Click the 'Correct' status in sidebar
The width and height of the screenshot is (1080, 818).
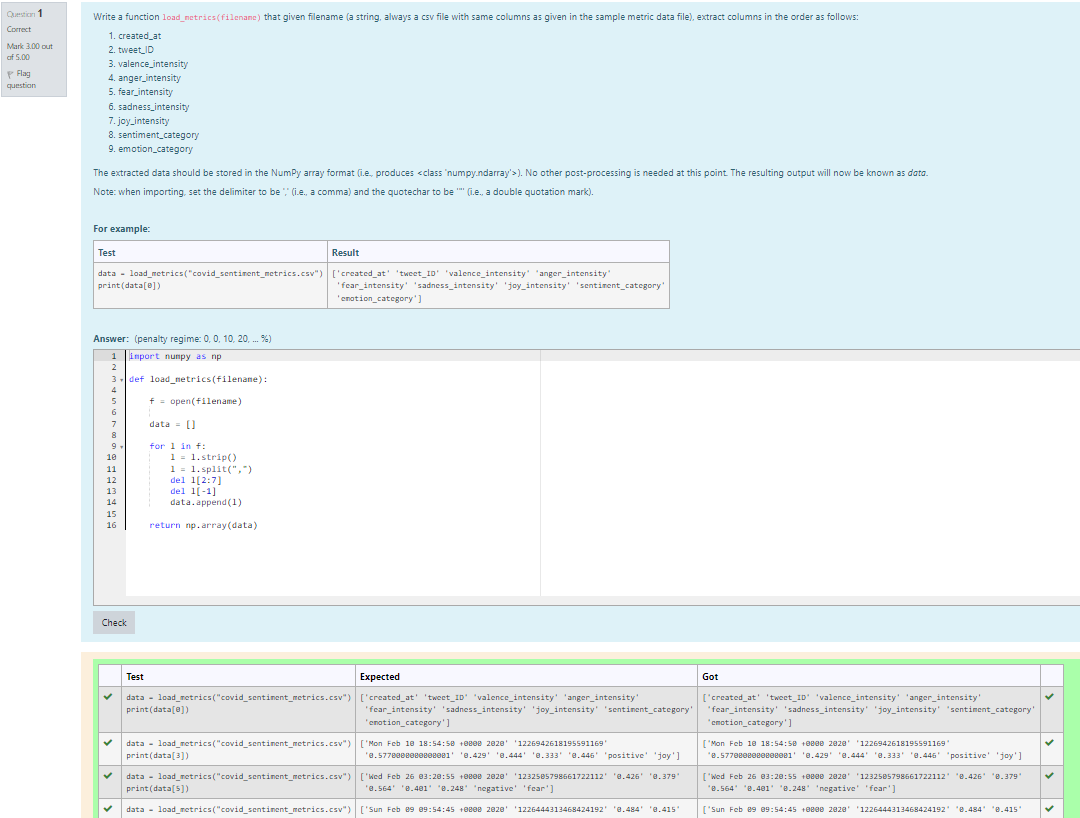[x=19, y=29]
